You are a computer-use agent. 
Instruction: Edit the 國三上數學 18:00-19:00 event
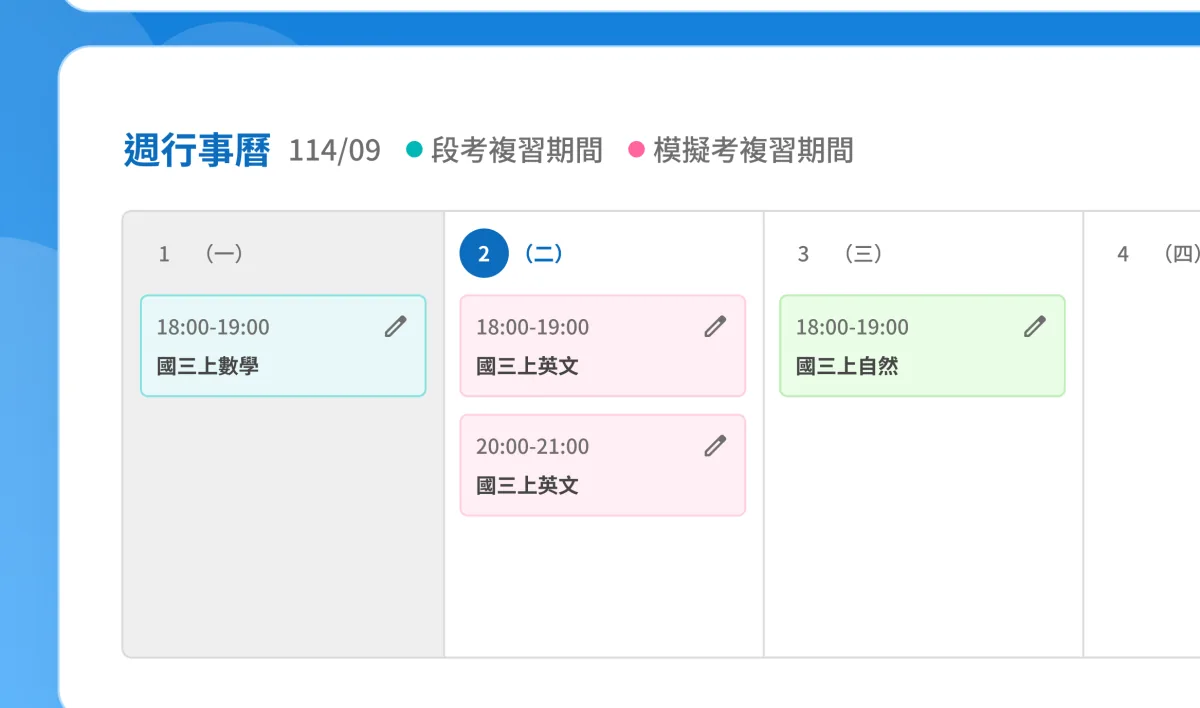(x=396, y=326)
